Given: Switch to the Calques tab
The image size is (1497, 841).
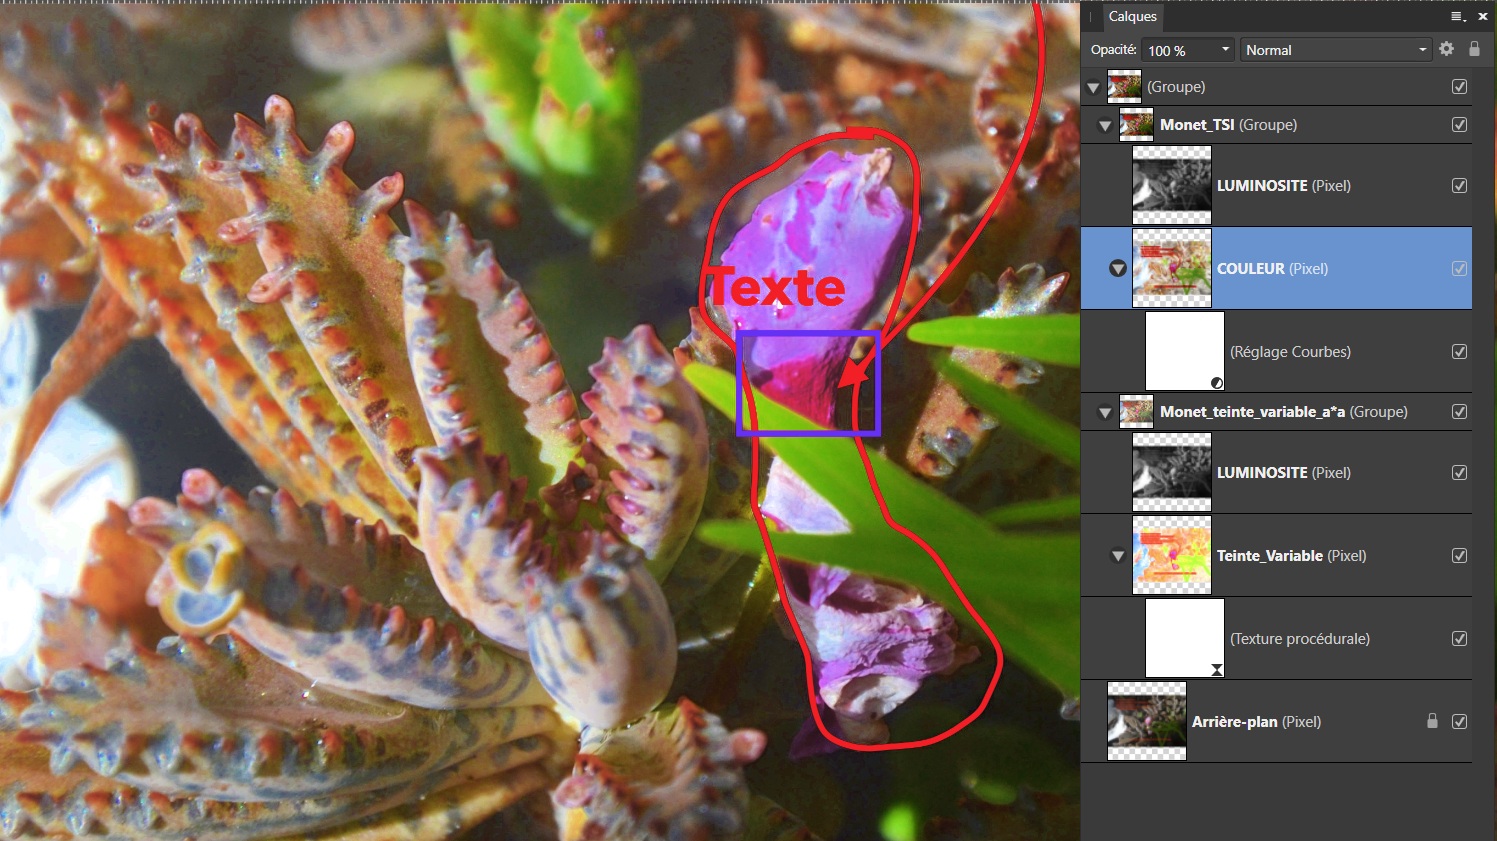Looking at the screenshot, I should 1132,16.
